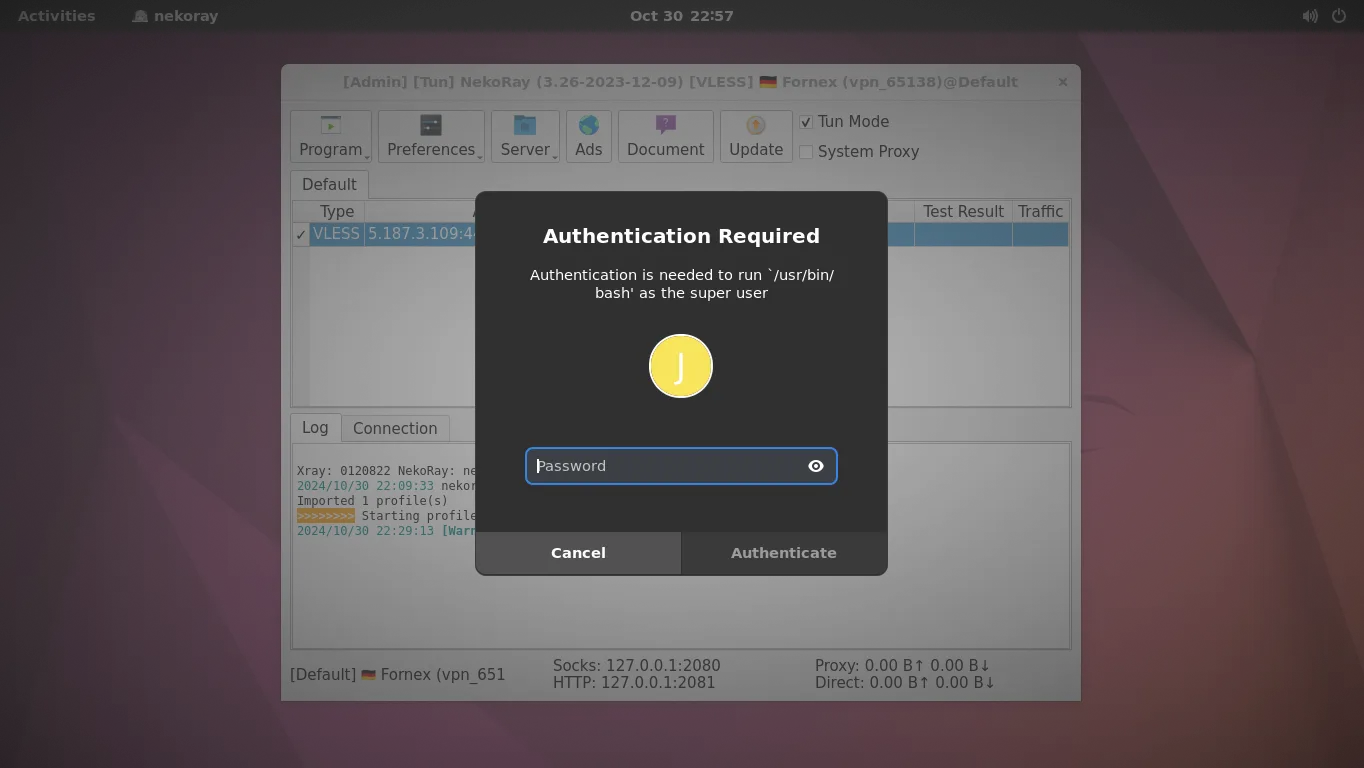Click the Update button in NekoRay
Viewport: 1364px width, 768px height.
coord(756,136)
